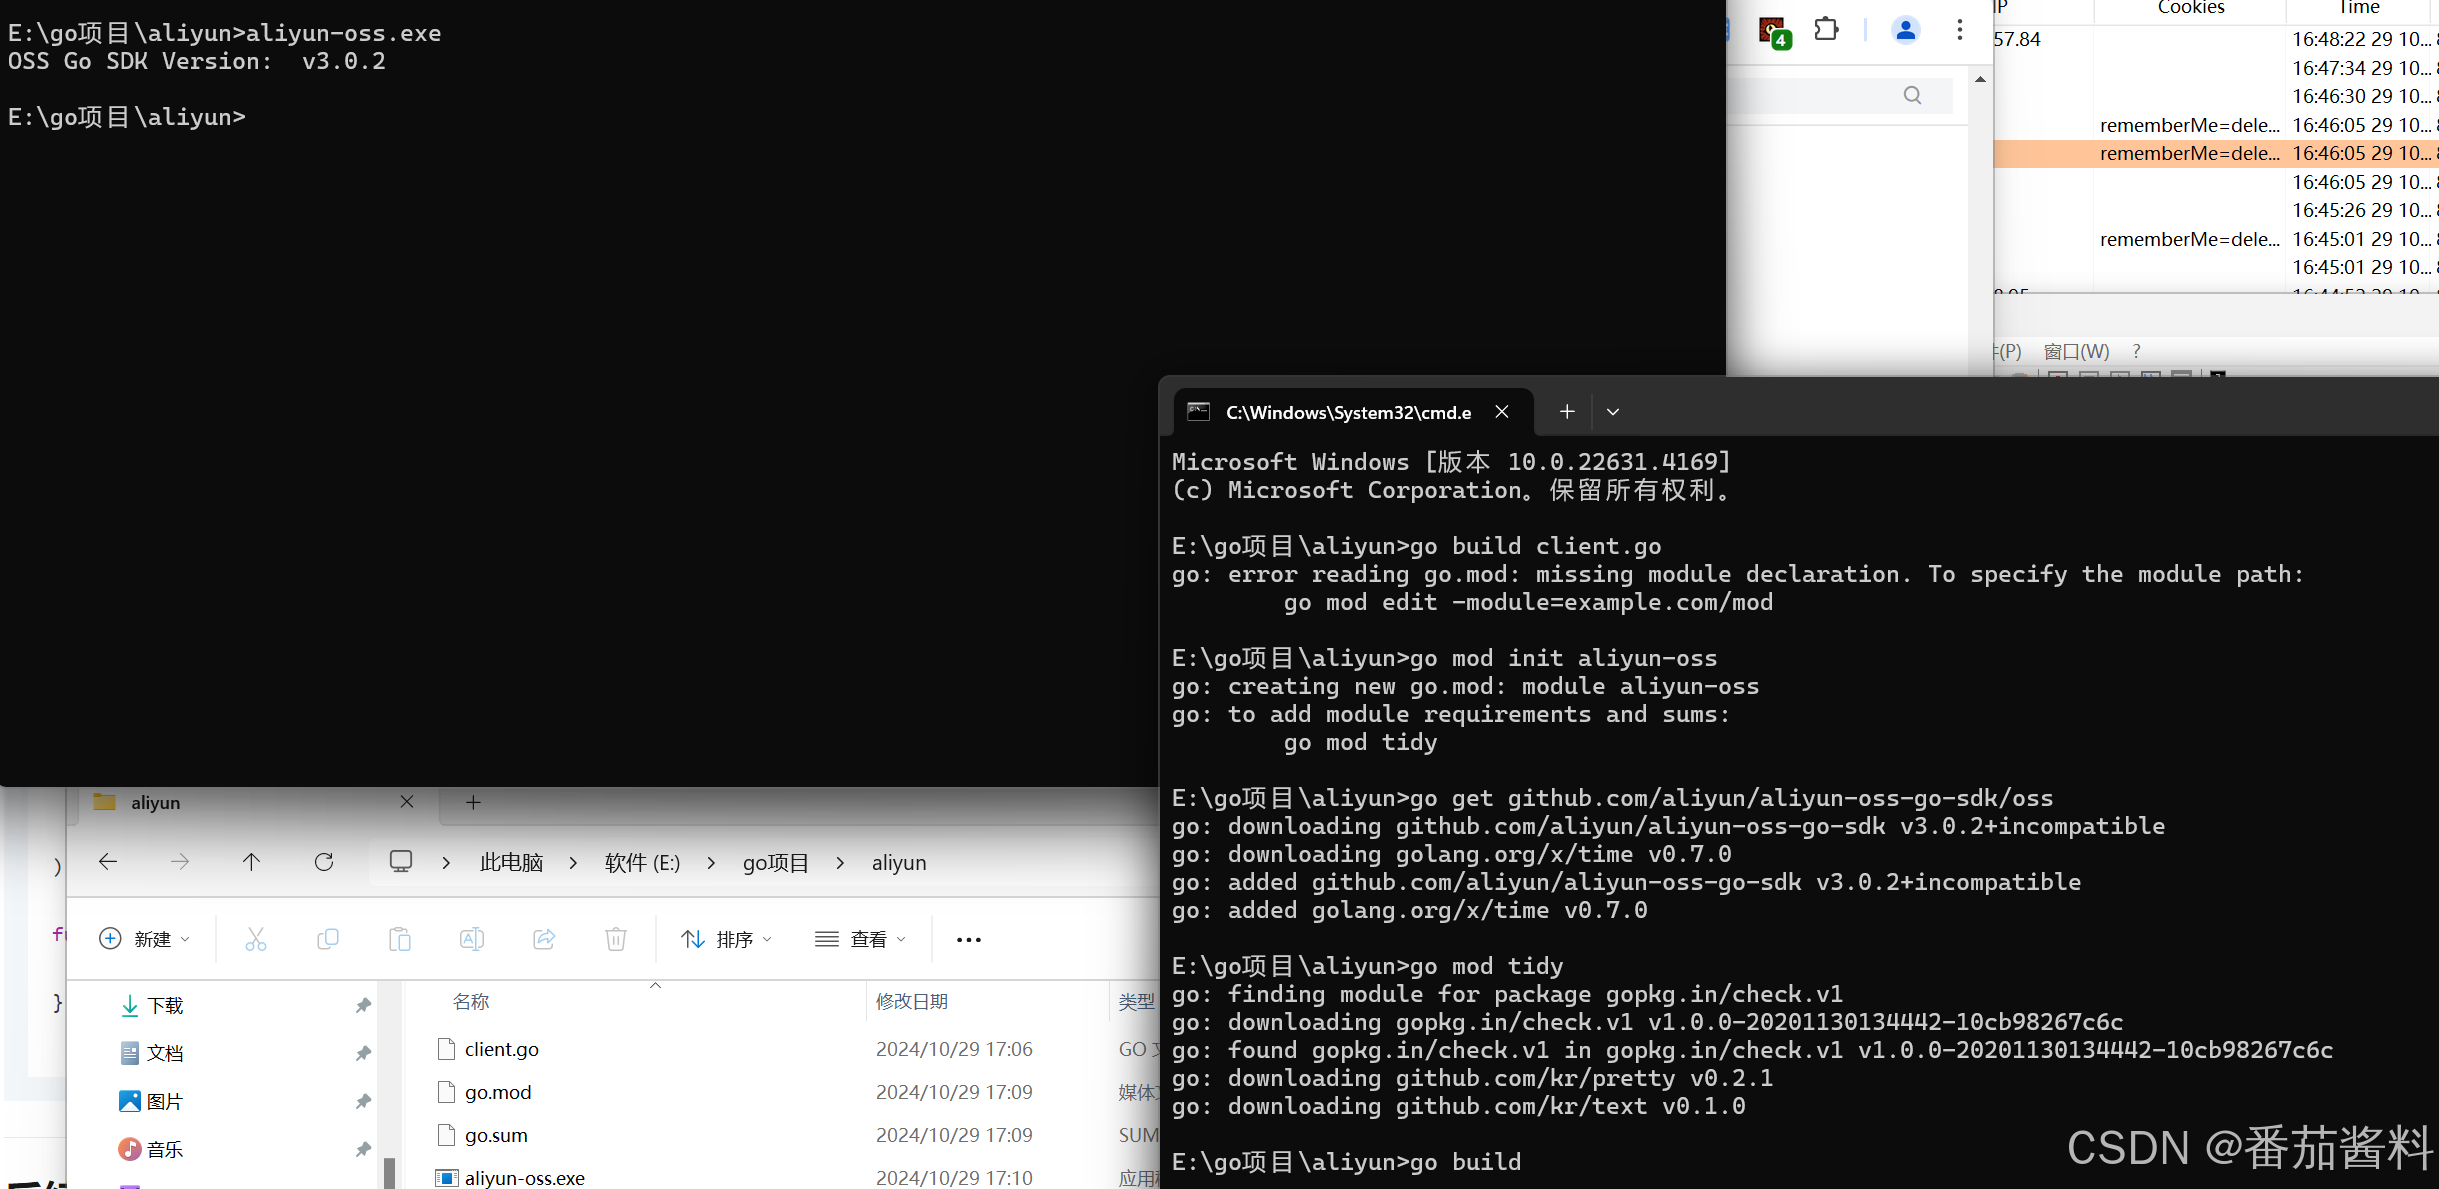Click the aliyun breadcrumb
This screenshot has height=1189, width=2439.
click(899, 863)
